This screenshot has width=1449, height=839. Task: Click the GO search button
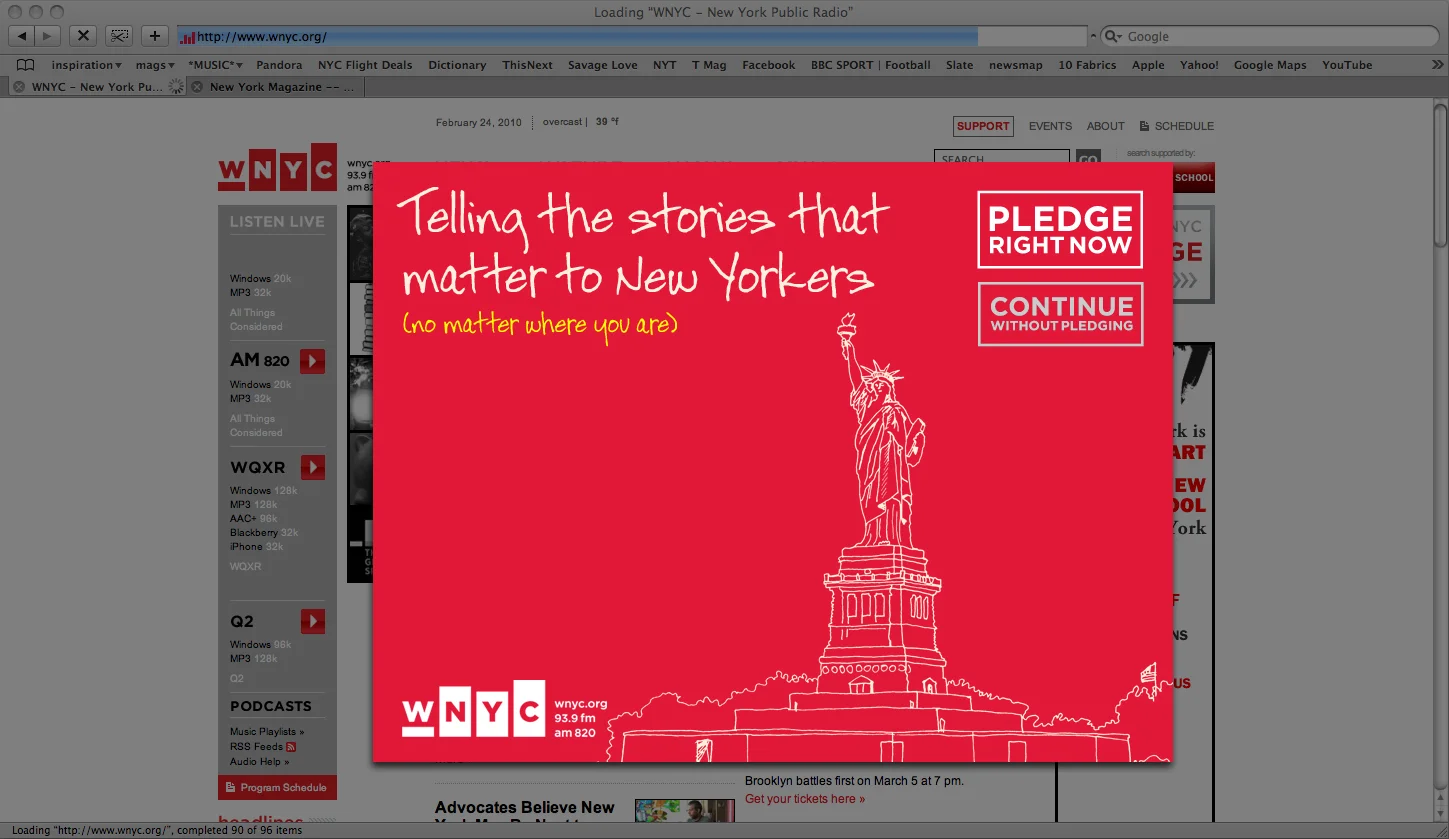pyautogui.click(x=1087, y=156)
